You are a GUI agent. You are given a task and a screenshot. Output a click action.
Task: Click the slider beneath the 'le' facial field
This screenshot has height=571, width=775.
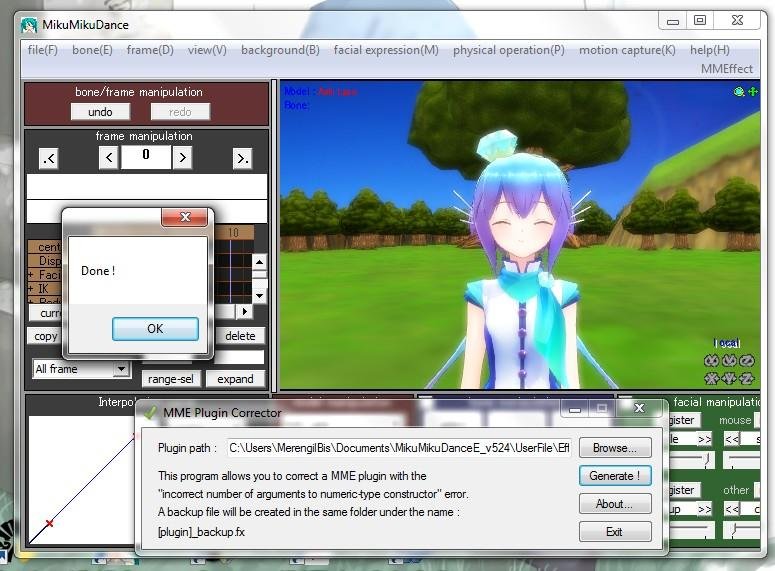point(692,460)
